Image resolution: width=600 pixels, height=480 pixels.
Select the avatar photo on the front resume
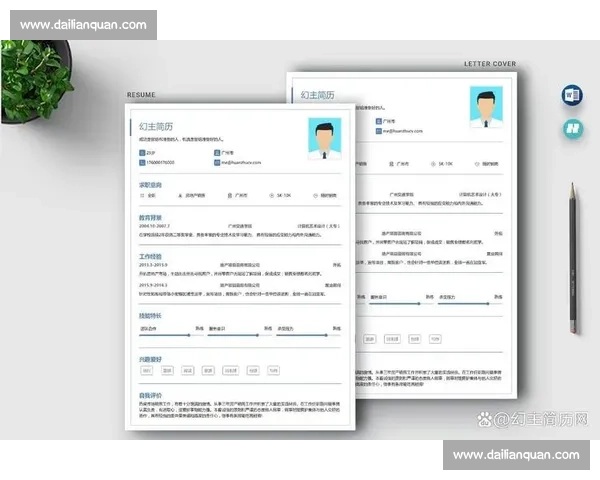tap(324, 138)
